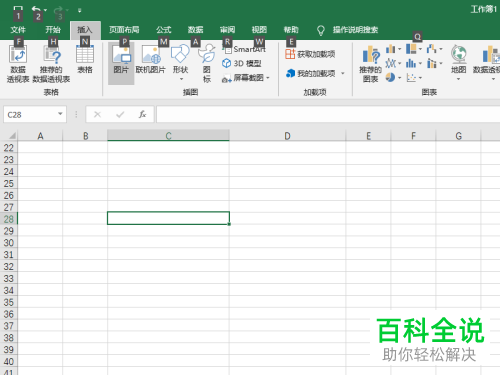The width and height of the screenshot is (500, 375).
Task: Insert a 数据透视表 PivotTable
Action: click(x=18, y=64)
